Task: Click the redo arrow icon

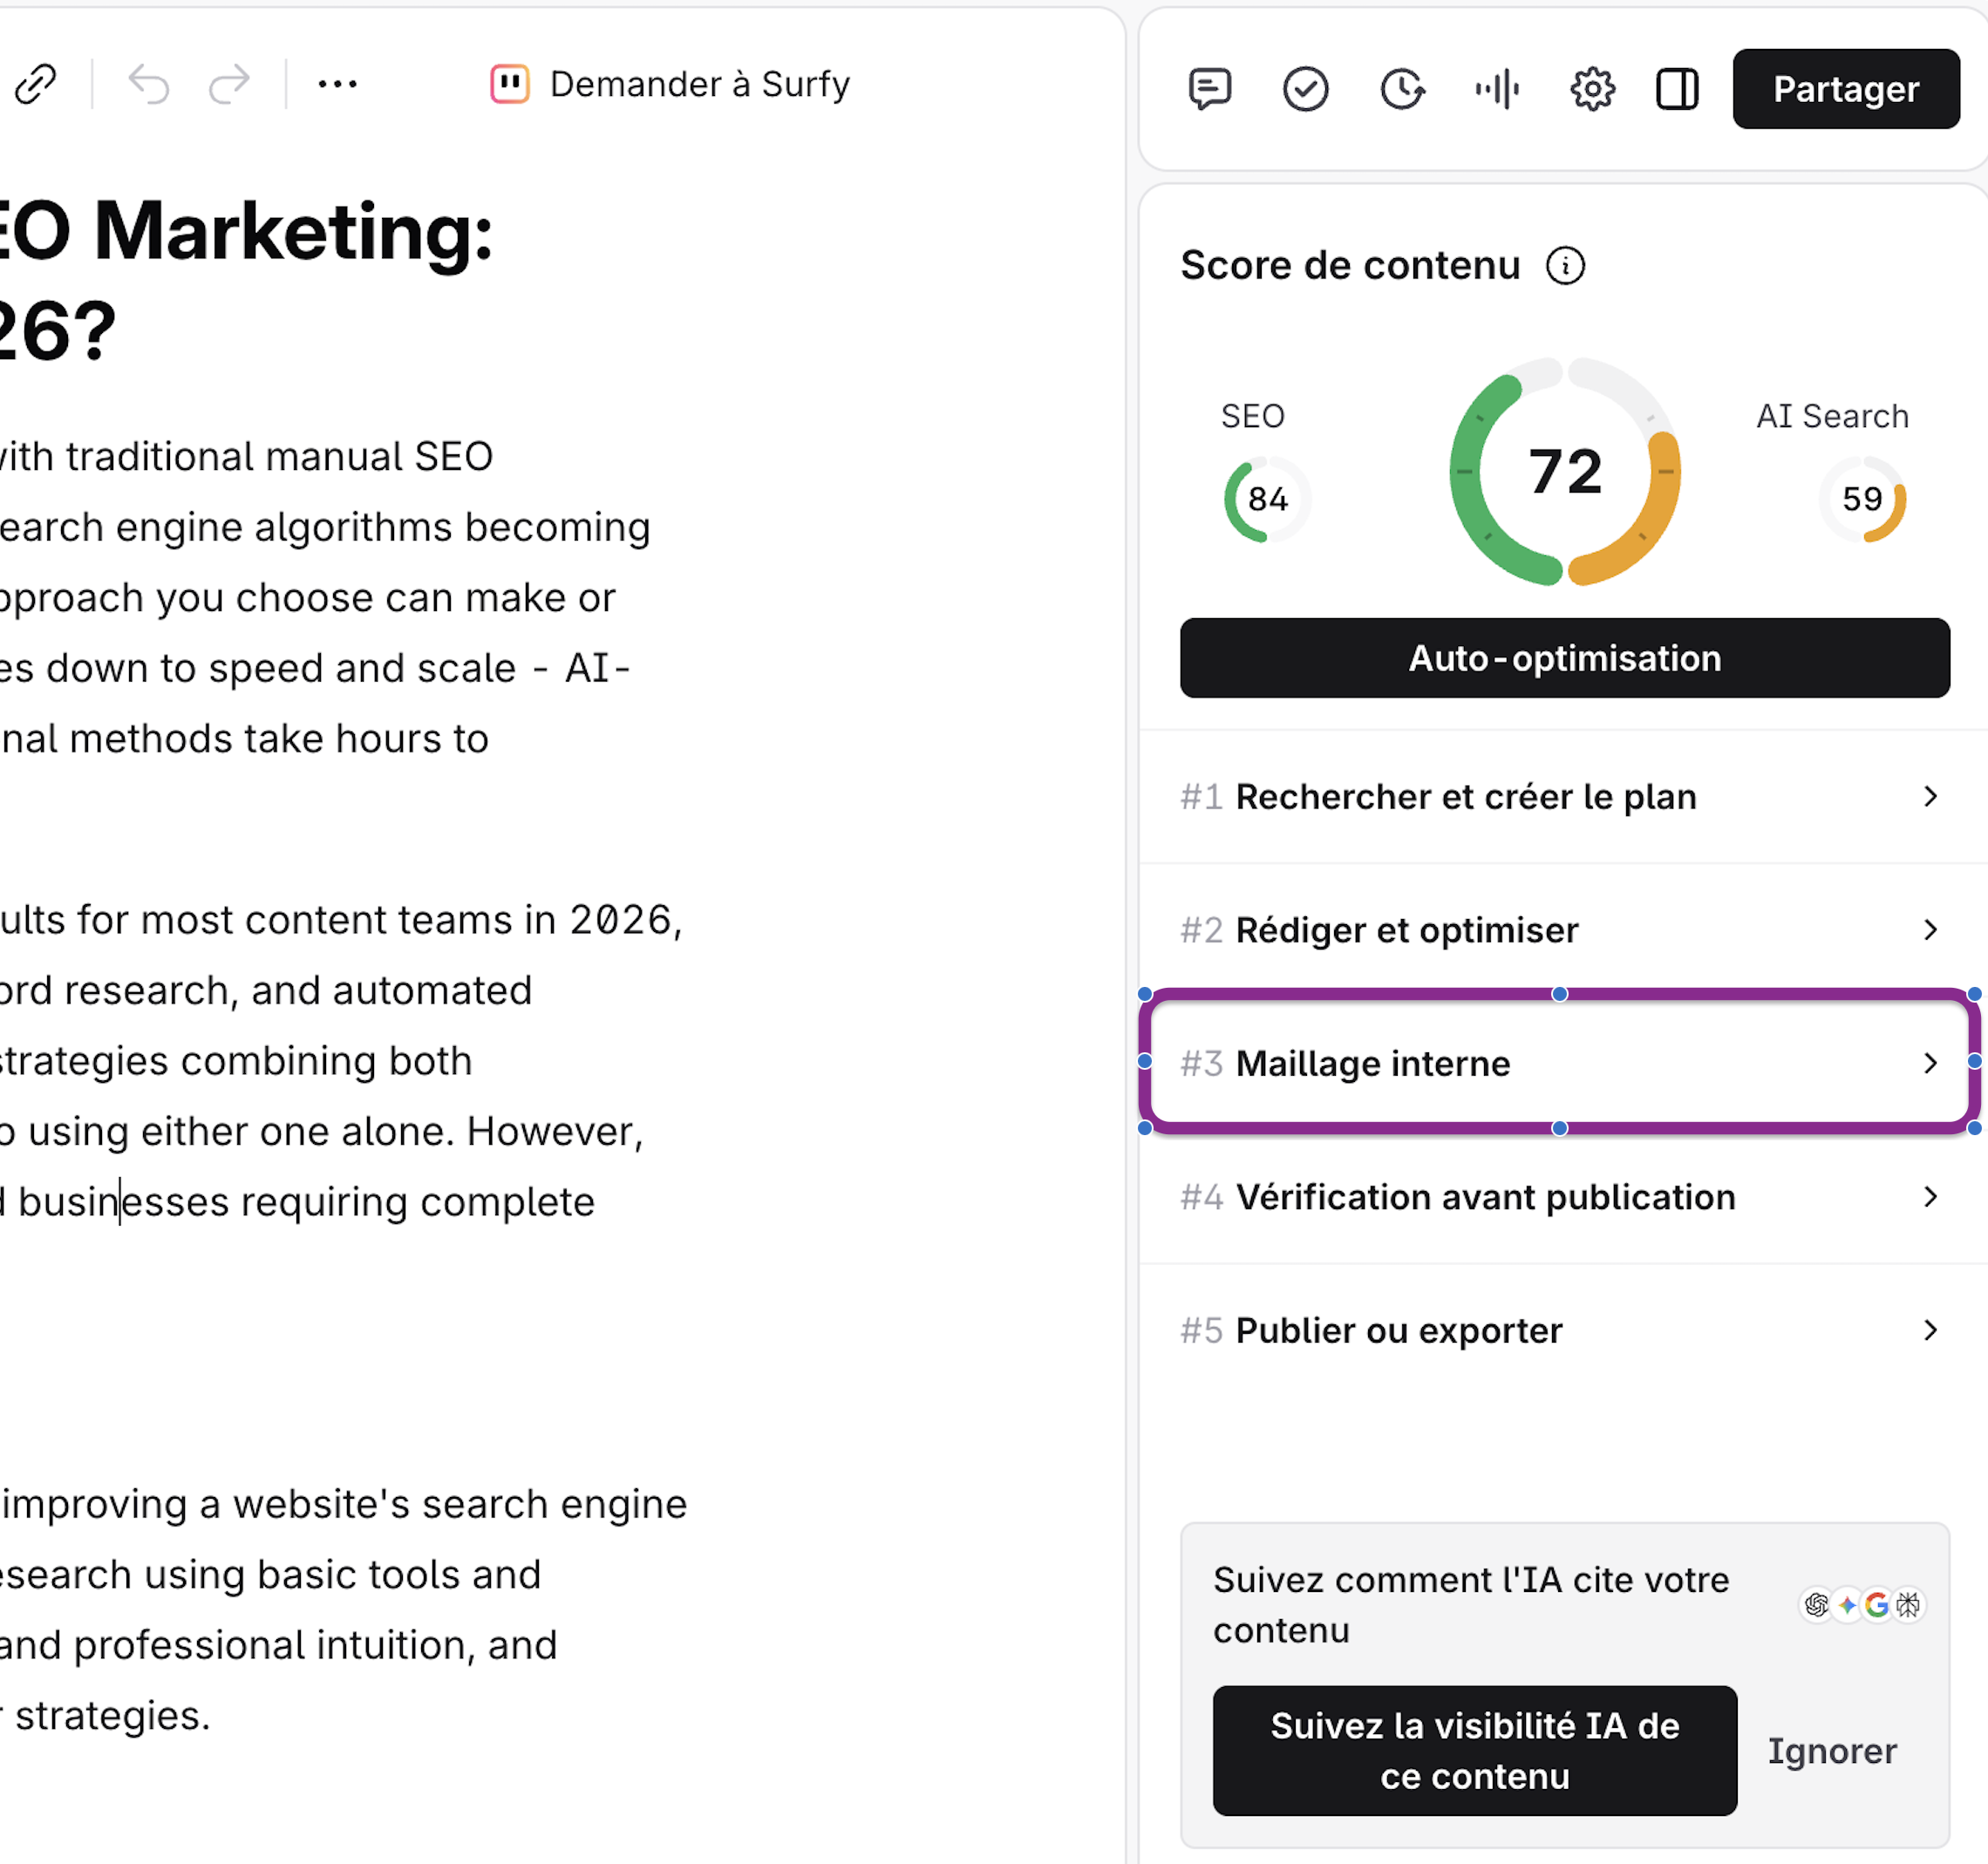Action: pos(229,84)
